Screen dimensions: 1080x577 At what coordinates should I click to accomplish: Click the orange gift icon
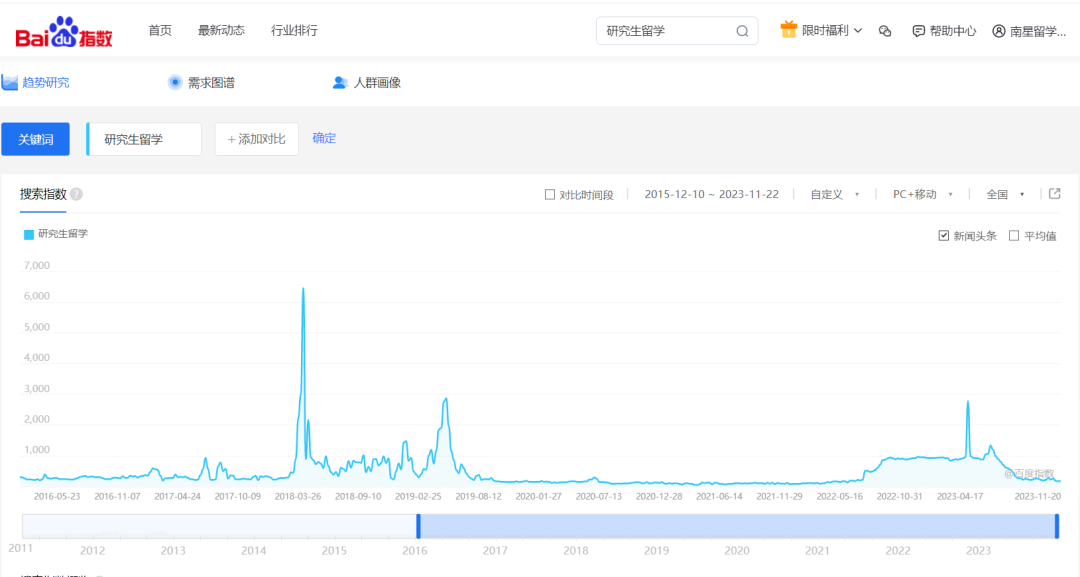788,30
